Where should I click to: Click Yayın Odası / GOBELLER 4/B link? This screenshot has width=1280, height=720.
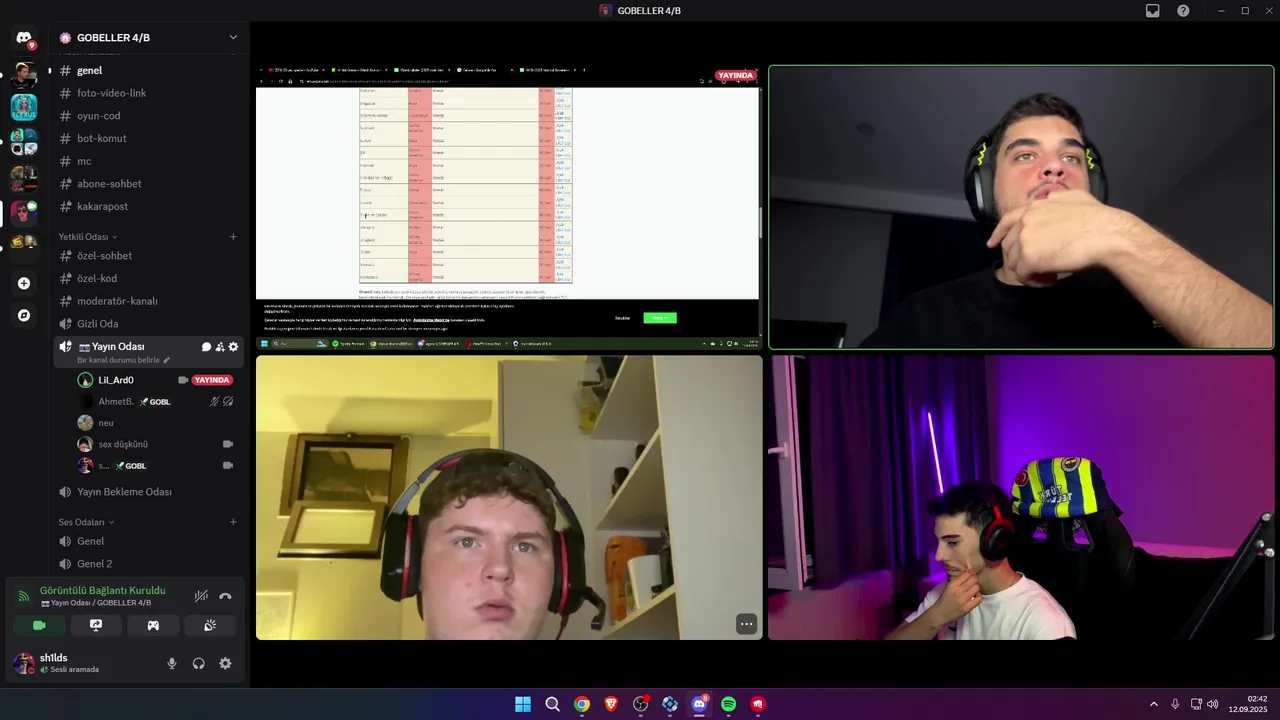click(96, 603)
